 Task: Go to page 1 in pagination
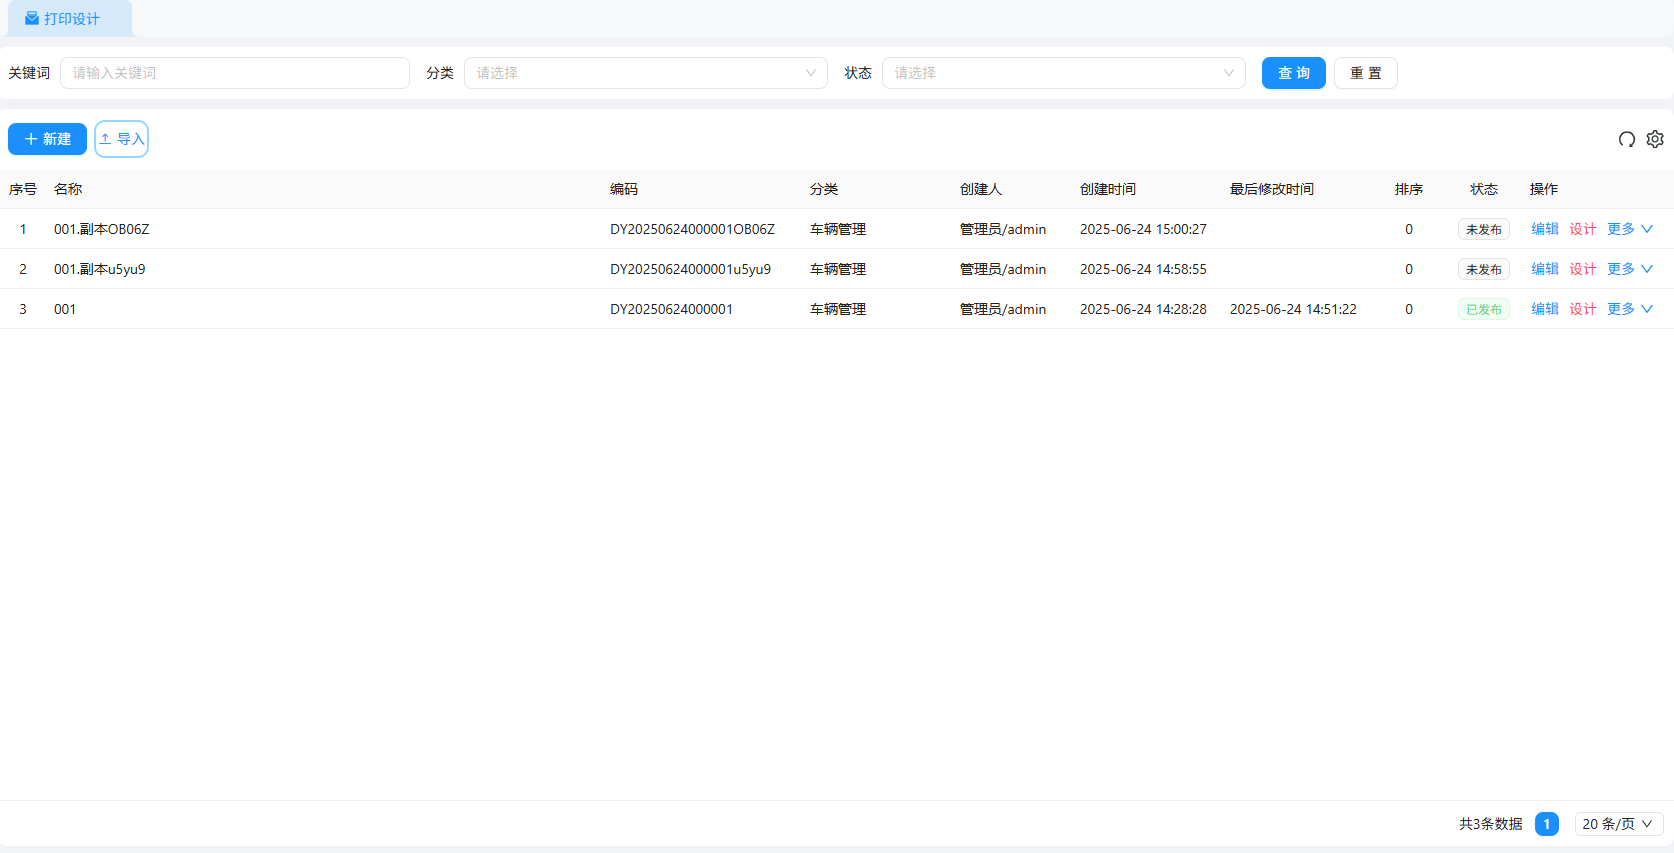[1546, 824]
